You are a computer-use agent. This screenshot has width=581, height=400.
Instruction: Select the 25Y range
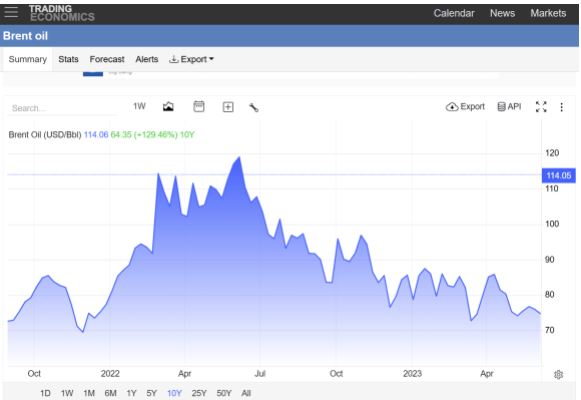[199, 393]
